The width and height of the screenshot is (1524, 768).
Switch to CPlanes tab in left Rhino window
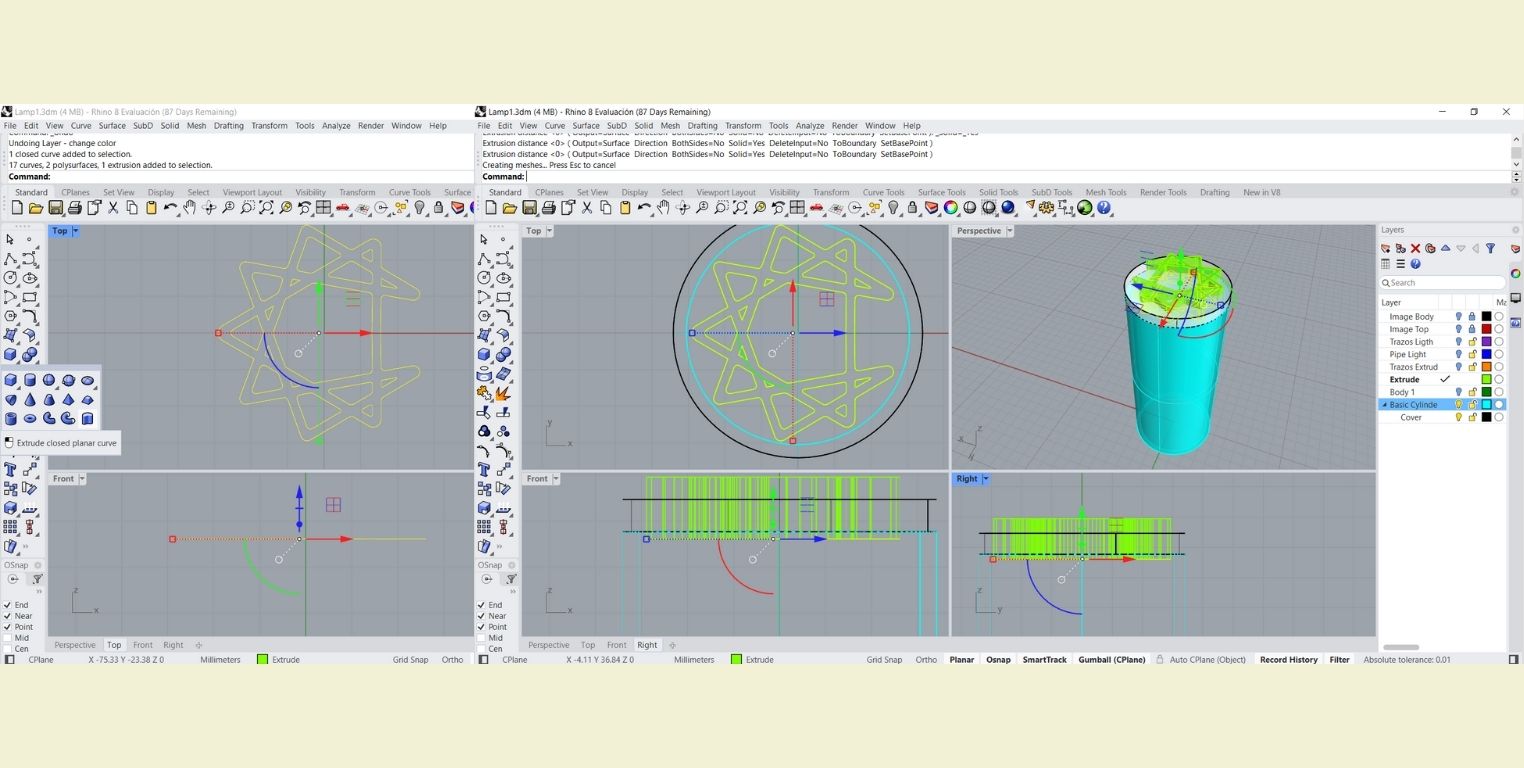pyautogui.click(x=75, y=192)
